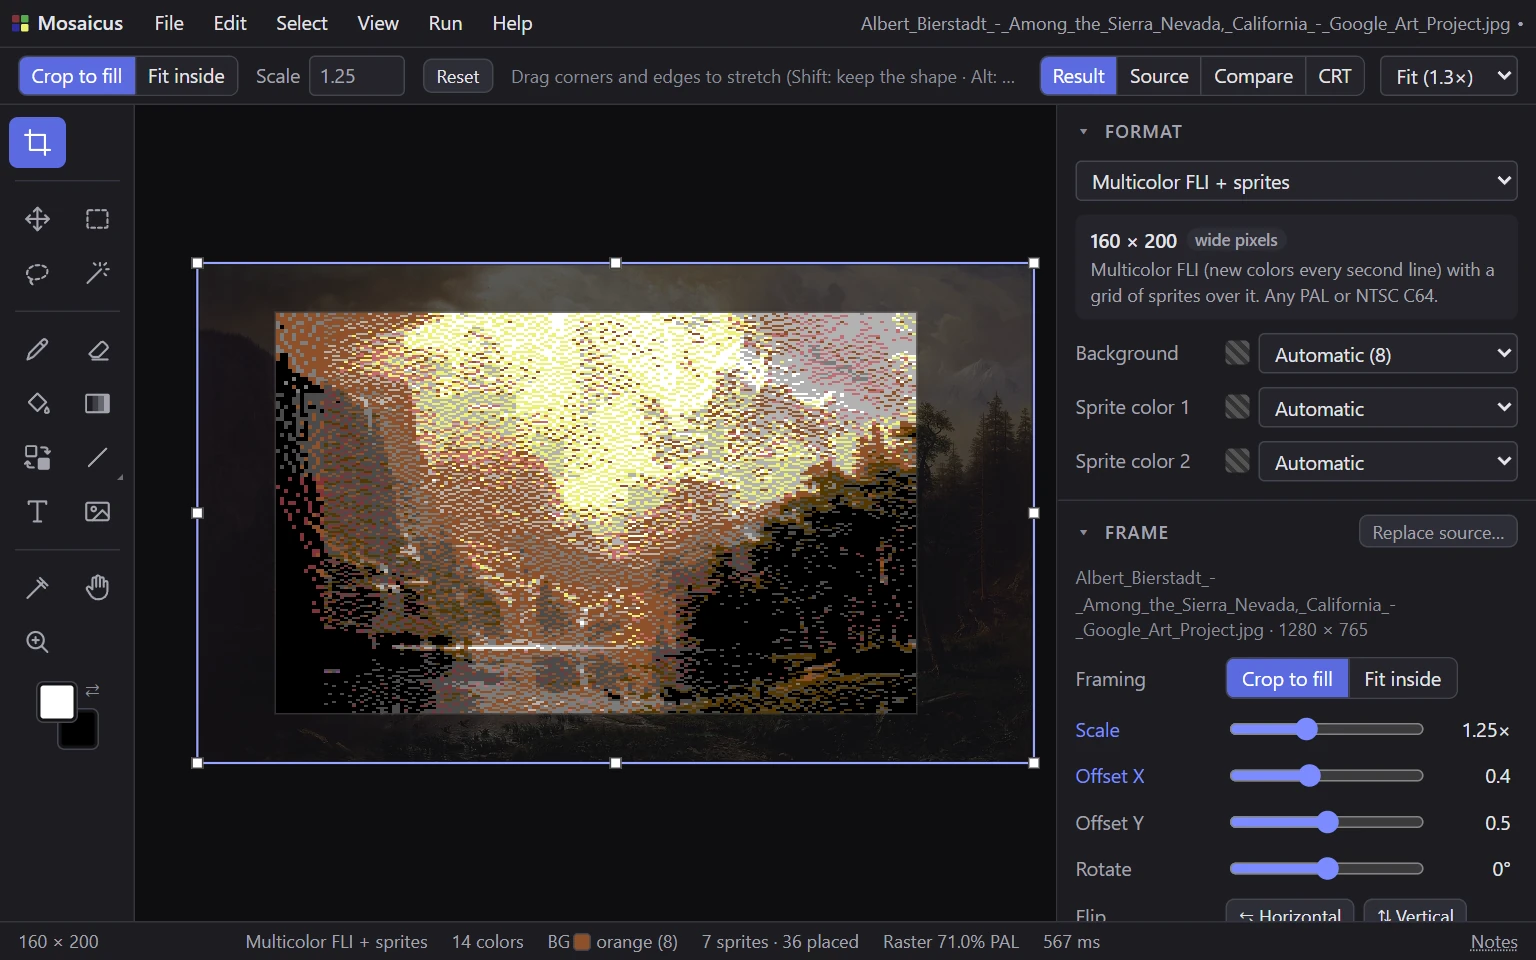
Task: Select the Hand pan tool
Action: point(97,587)
